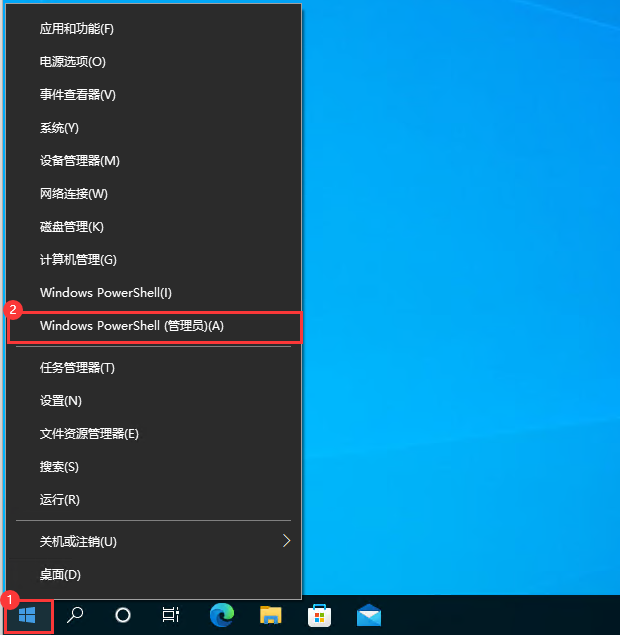The height and width of the screenshot is (635, 620).
Task: Open 事件查看器(V)
Action: pyautogui.click(x=153, y=95)
